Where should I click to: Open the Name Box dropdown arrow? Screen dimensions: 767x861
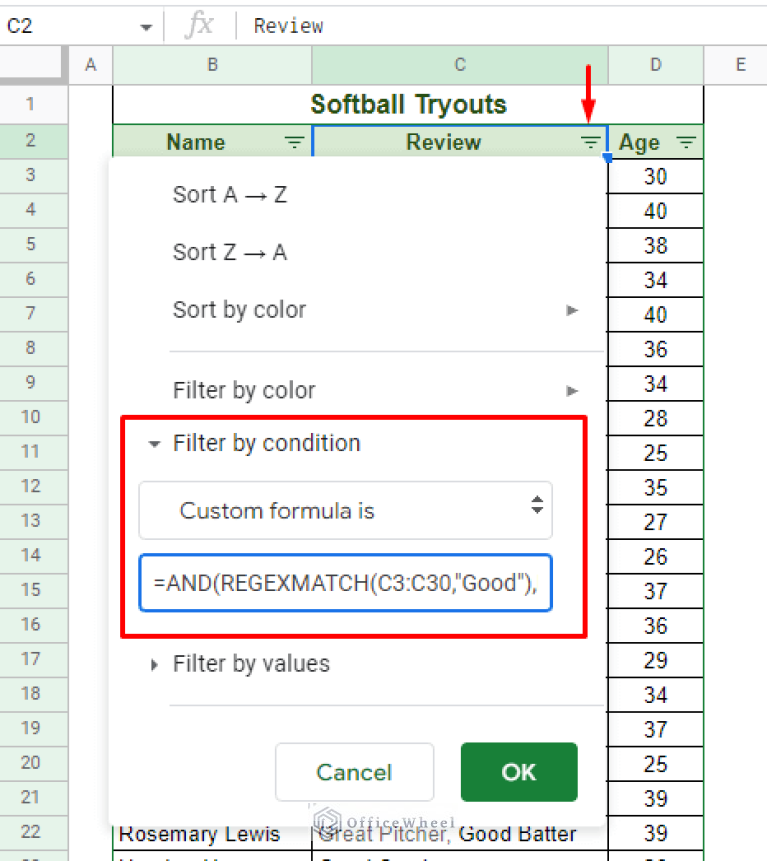pyautogui.click(x=146, y=27)
